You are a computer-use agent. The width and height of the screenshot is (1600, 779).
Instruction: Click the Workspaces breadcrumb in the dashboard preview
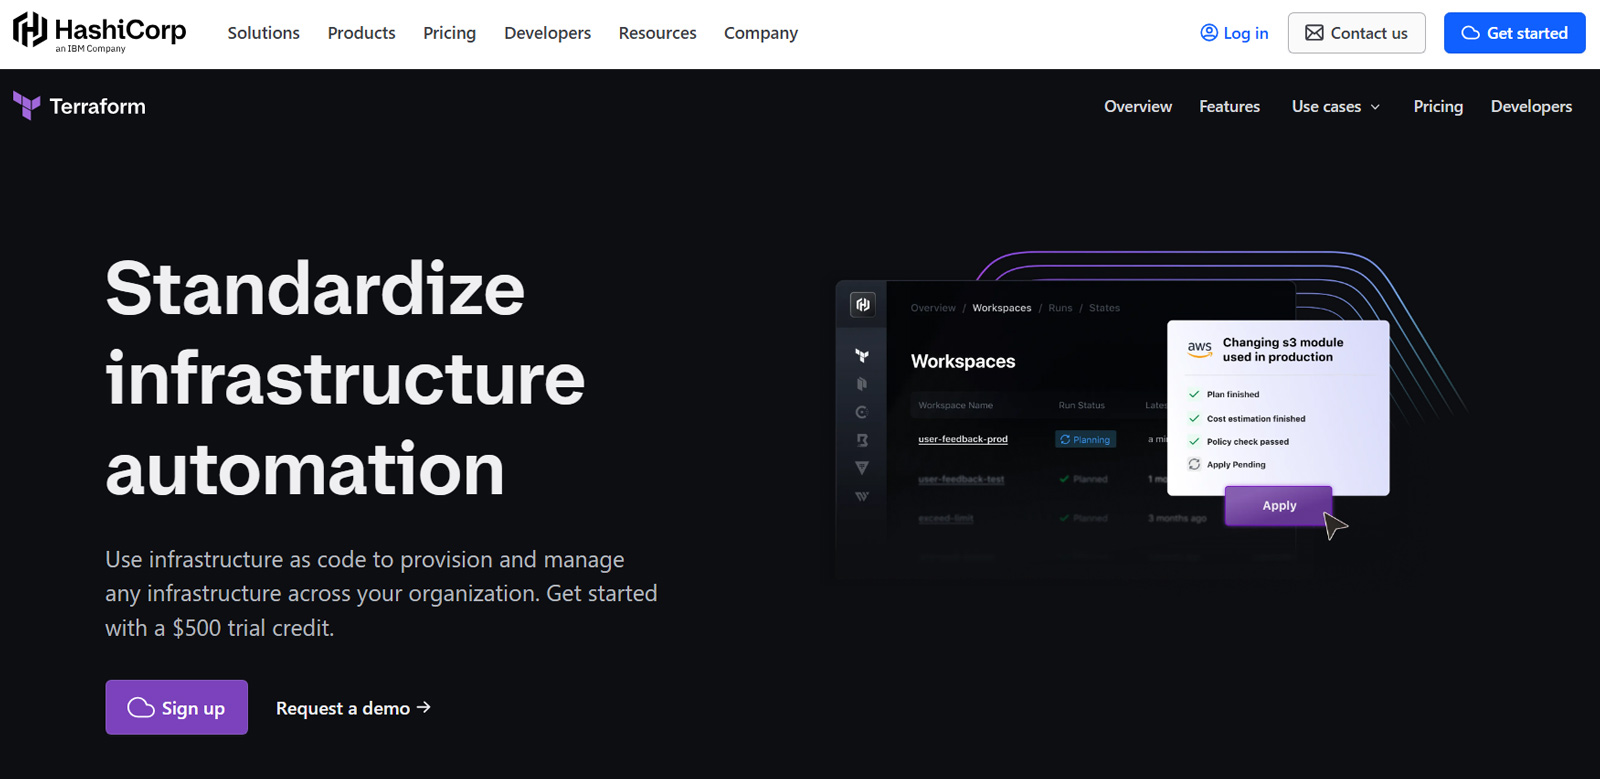coord(1002,308)
